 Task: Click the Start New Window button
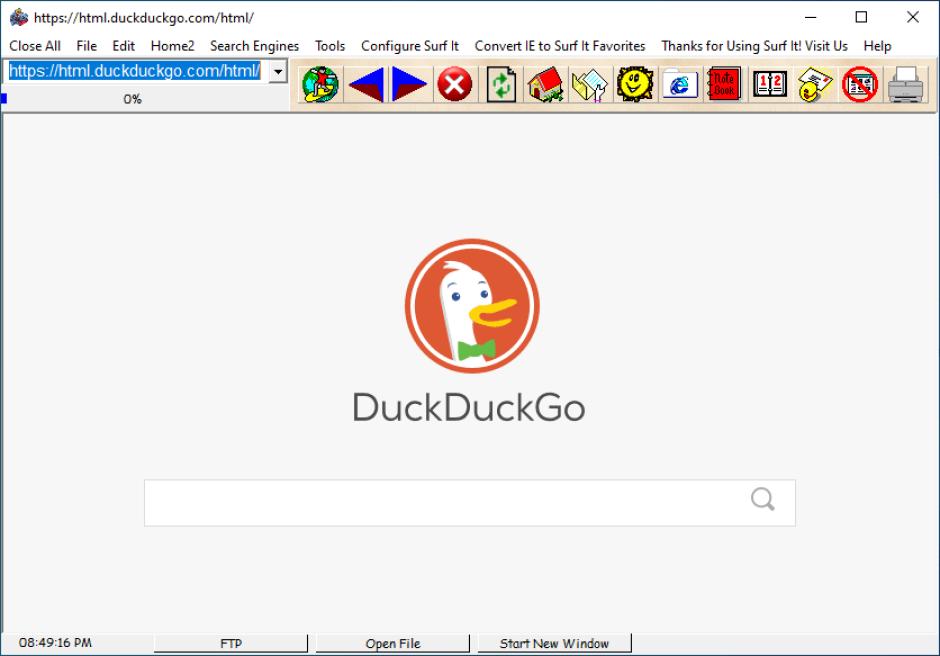555,643
